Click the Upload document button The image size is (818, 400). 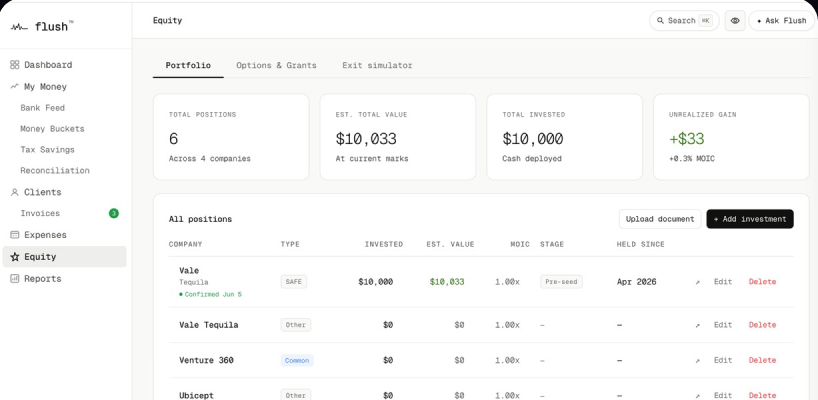pos(660,219)
